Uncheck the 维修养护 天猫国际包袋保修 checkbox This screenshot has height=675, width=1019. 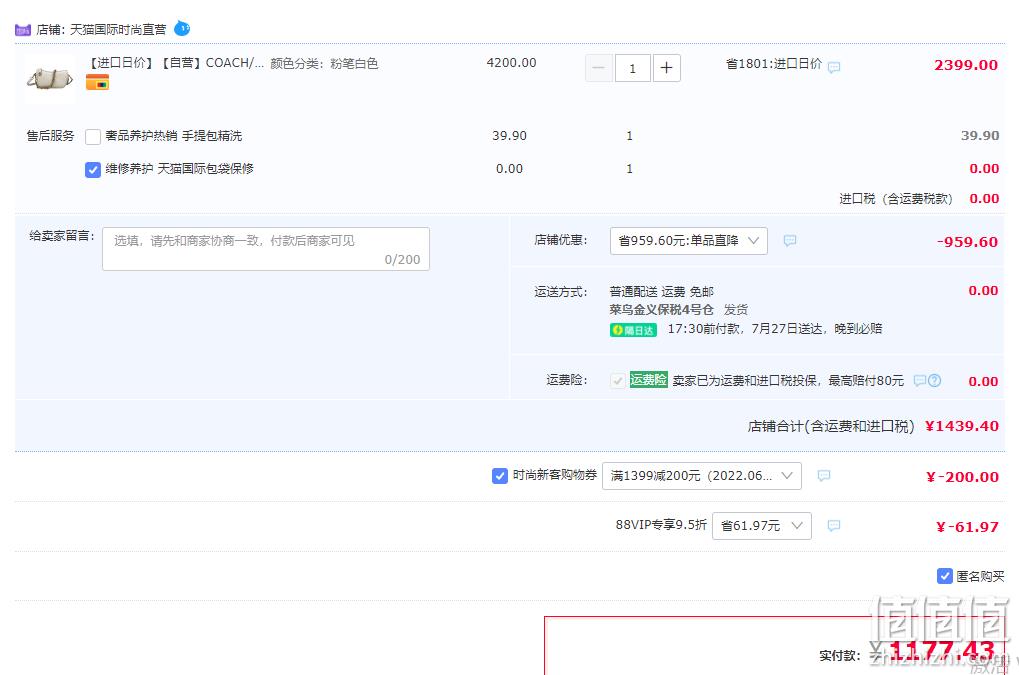(x=93, y=170)
